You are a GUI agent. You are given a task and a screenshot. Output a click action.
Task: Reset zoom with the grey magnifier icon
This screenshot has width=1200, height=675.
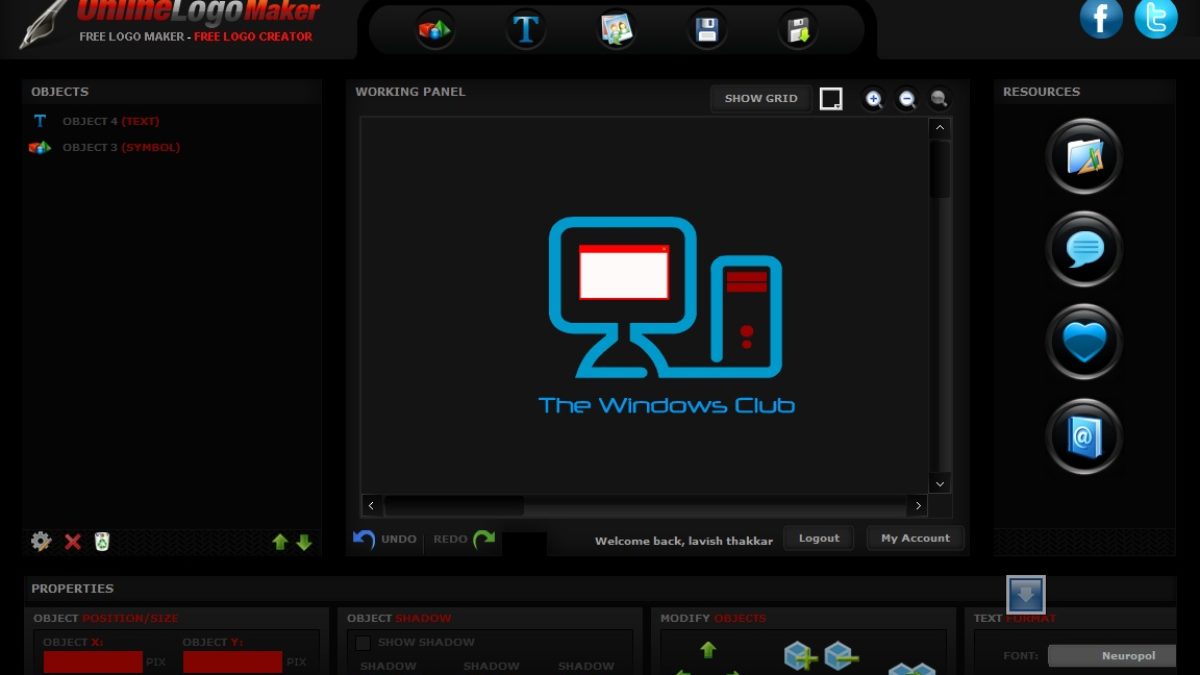click(x=939, y=99)
